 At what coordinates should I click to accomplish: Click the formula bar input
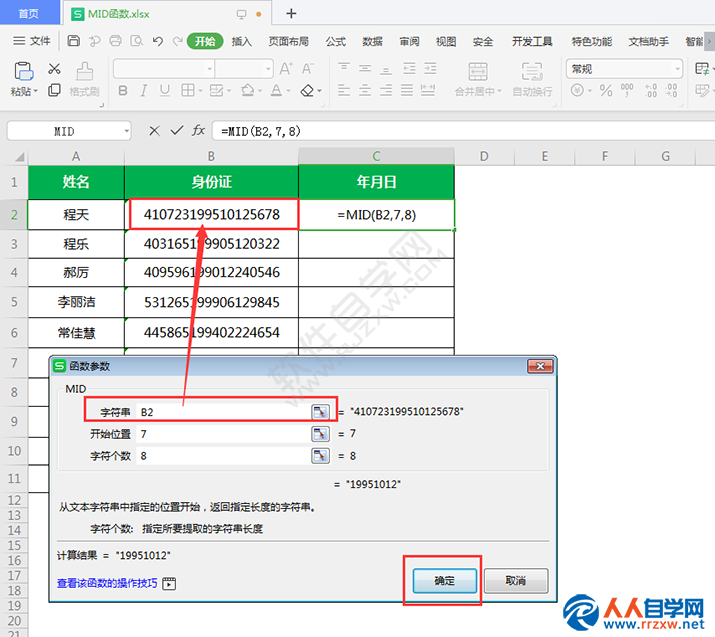click(x=463, y=131)
